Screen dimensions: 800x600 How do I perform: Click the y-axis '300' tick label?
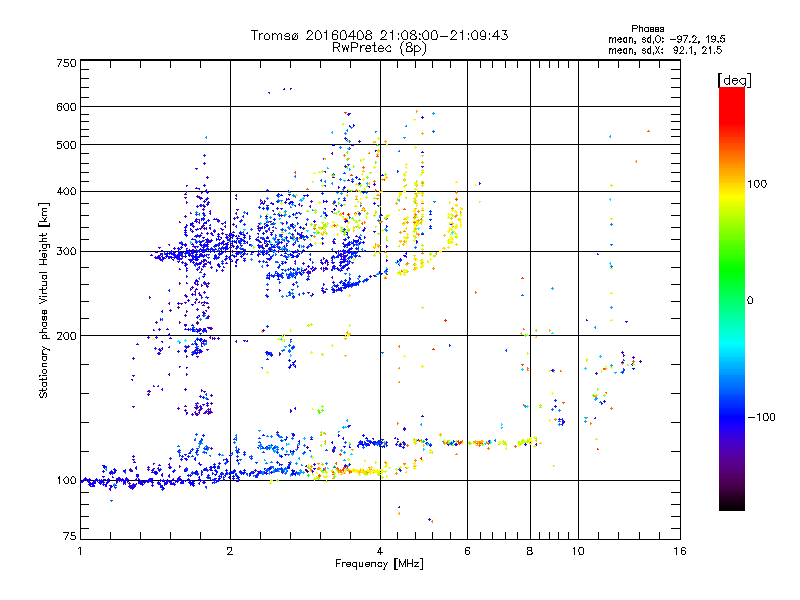click(66, 252)
